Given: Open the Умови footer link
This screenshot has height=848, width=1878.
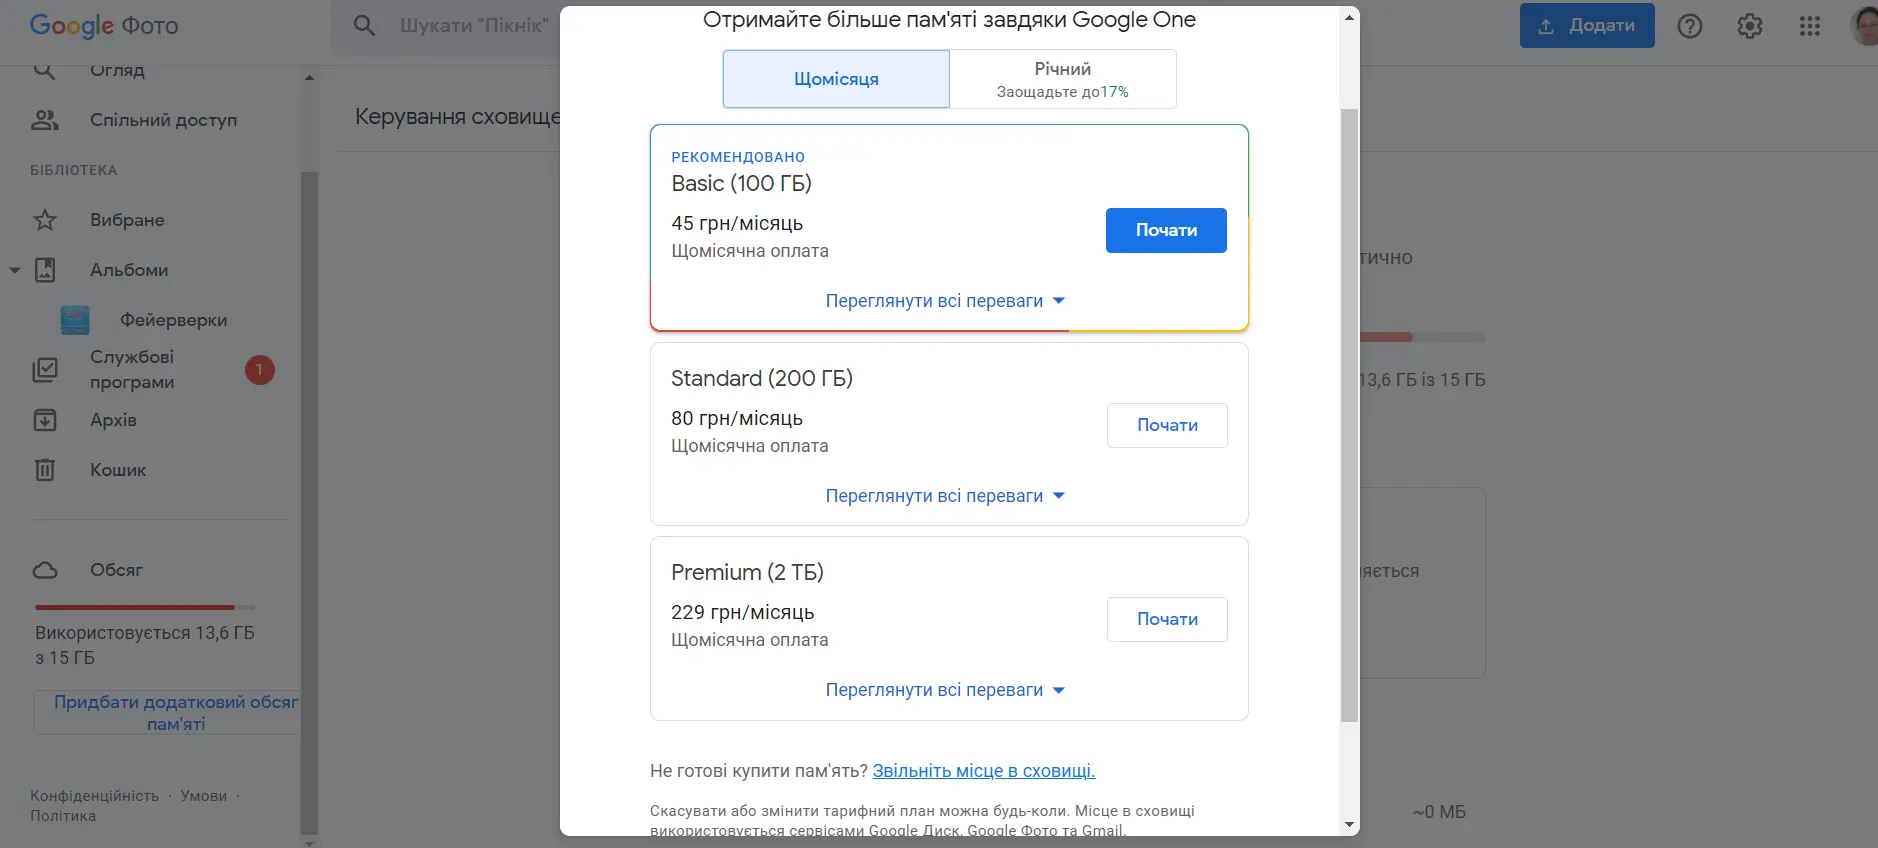Looking at the screenshot, I should coord(204,796).
